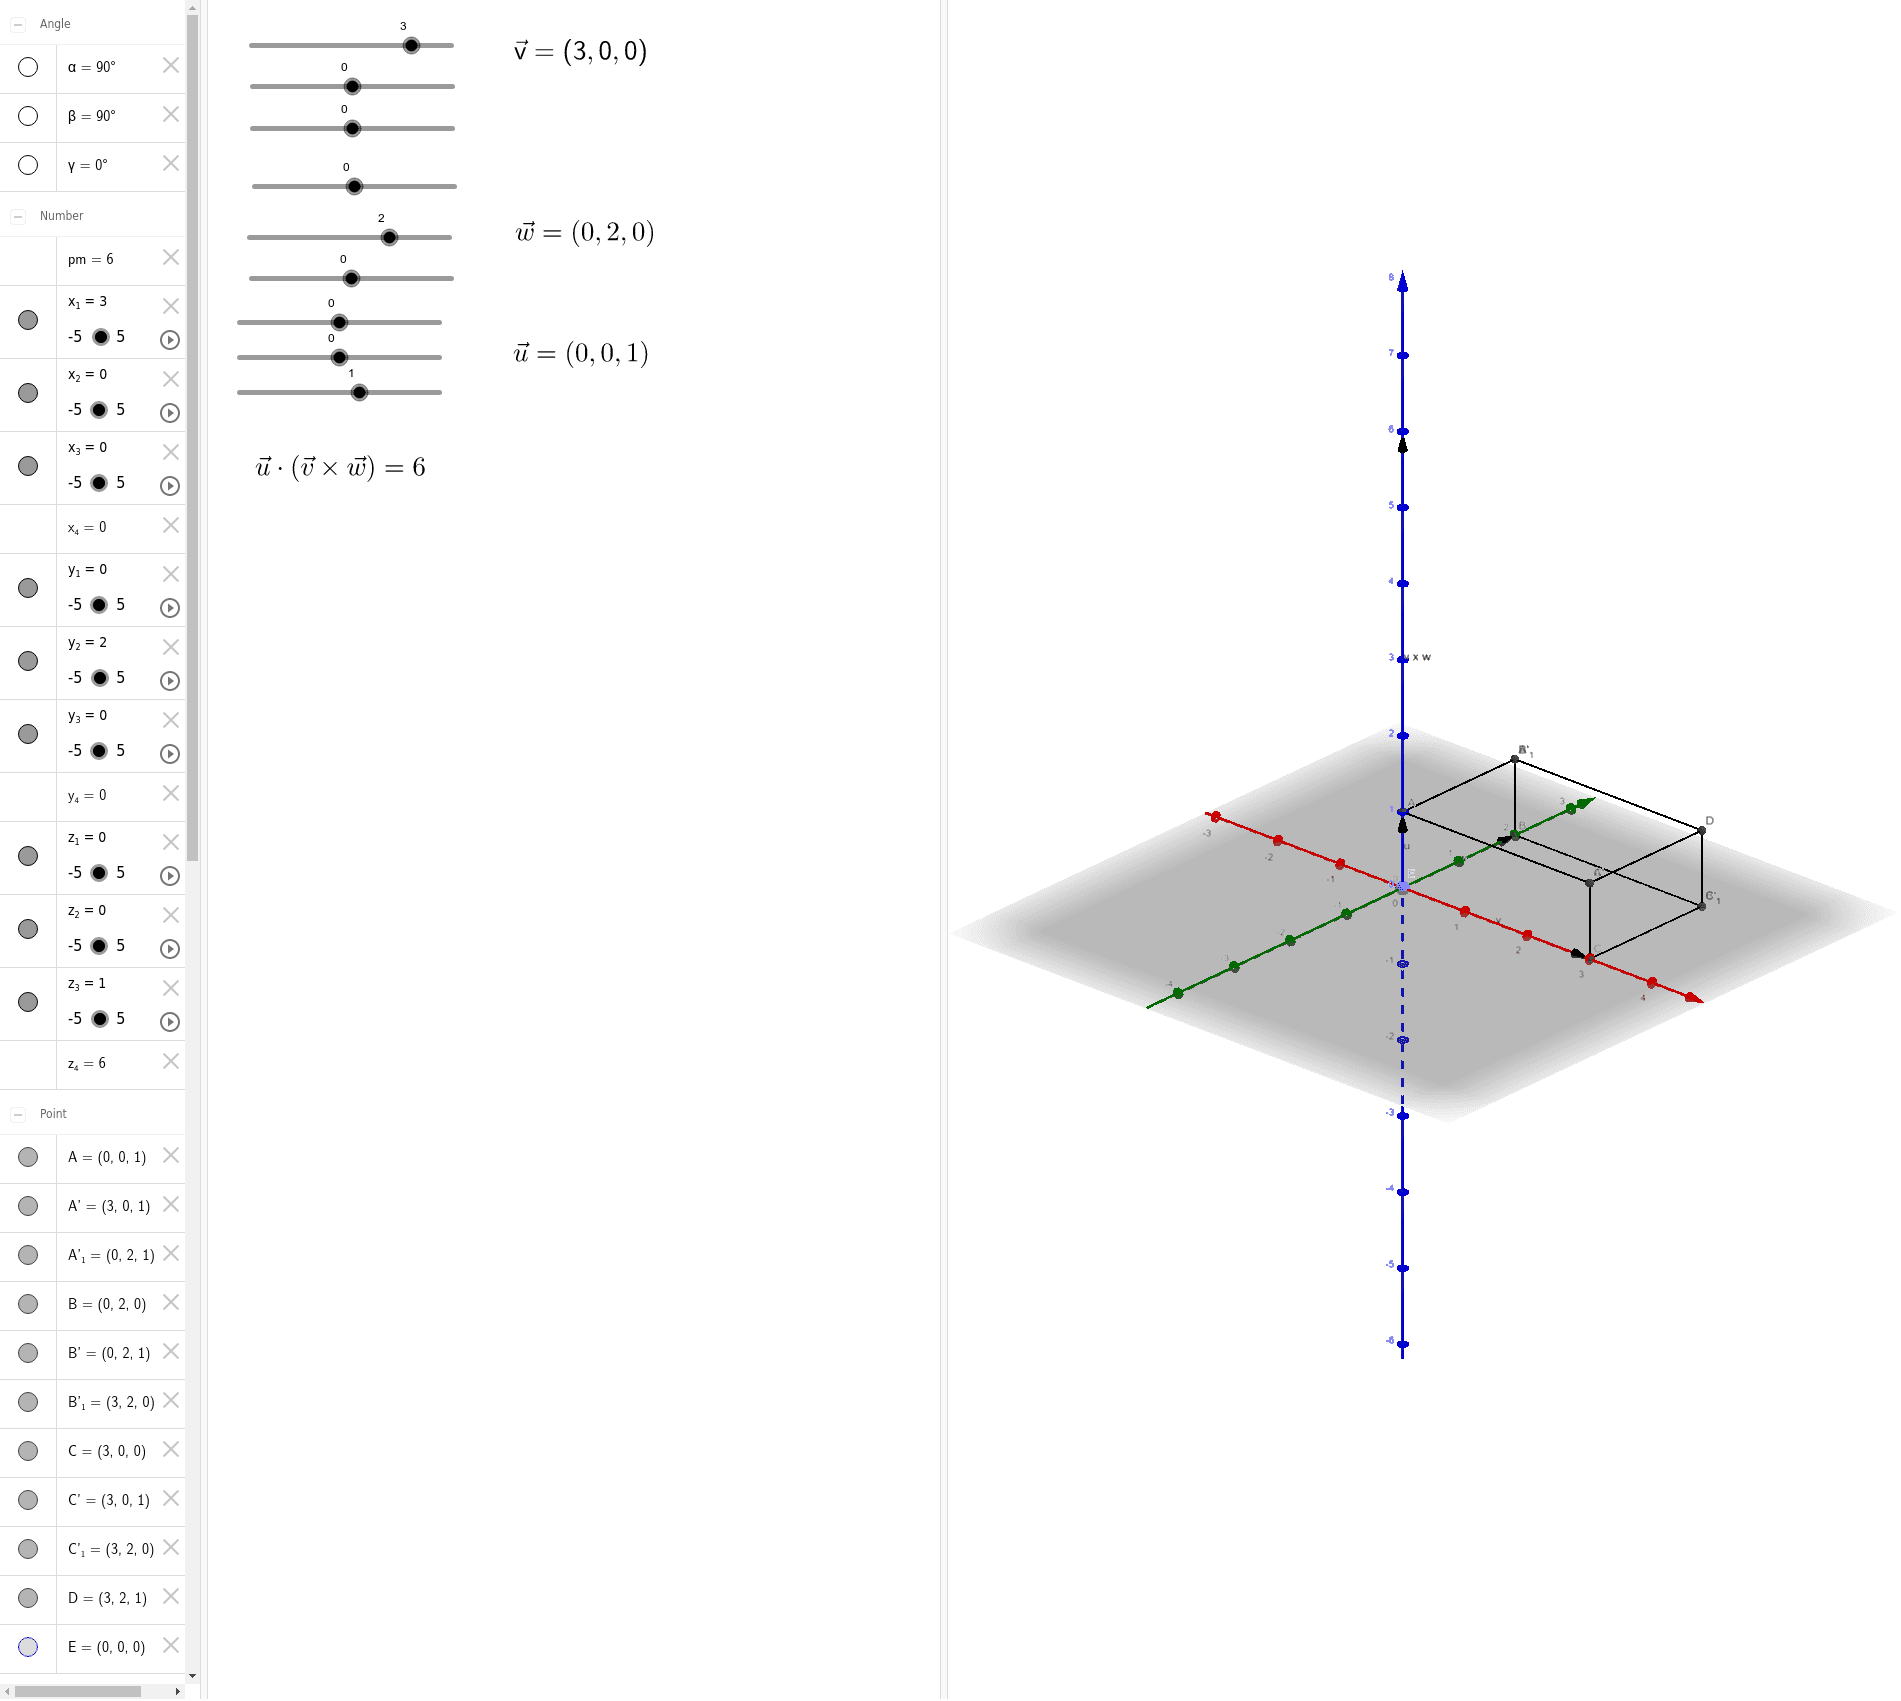
Task: Delete angle γ = 0°
Action: point(170,163)
